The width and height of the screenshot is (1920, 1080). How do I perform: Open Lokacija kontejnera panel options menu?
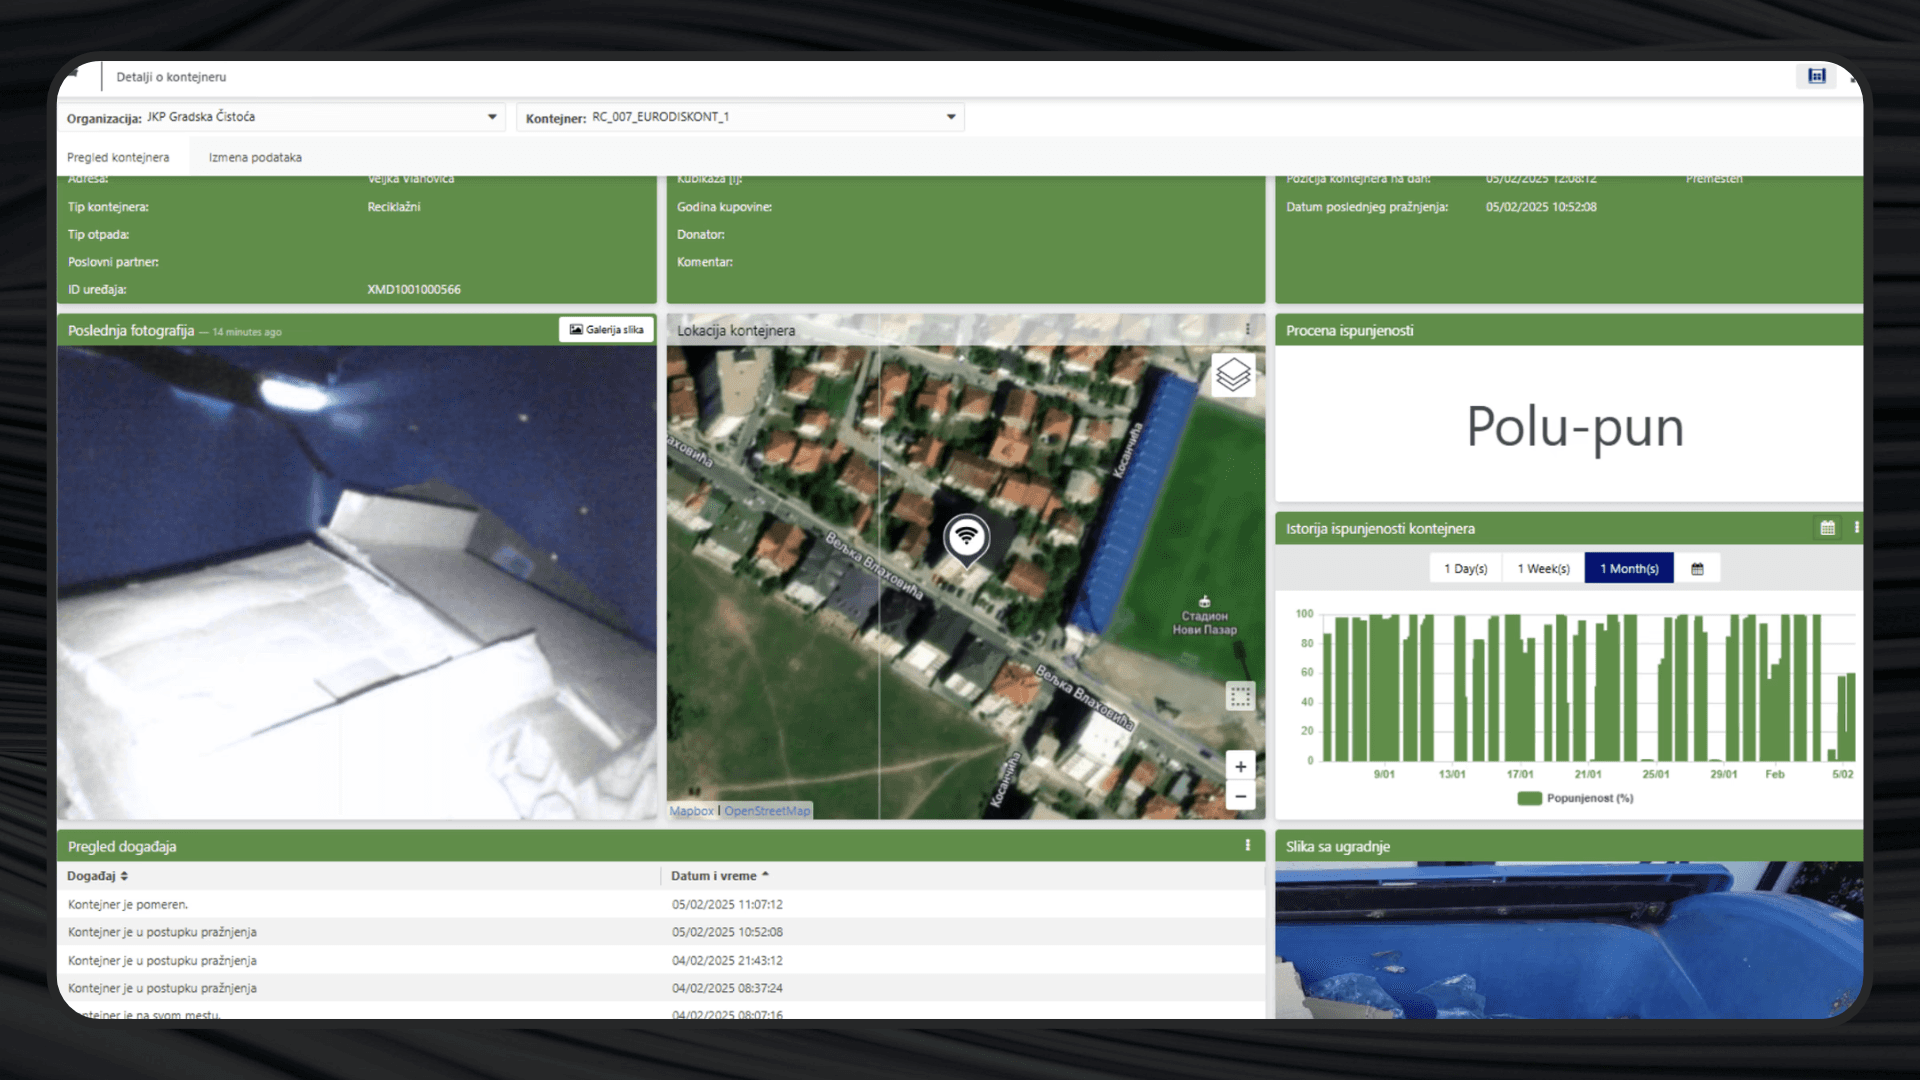click(1247, 329)
